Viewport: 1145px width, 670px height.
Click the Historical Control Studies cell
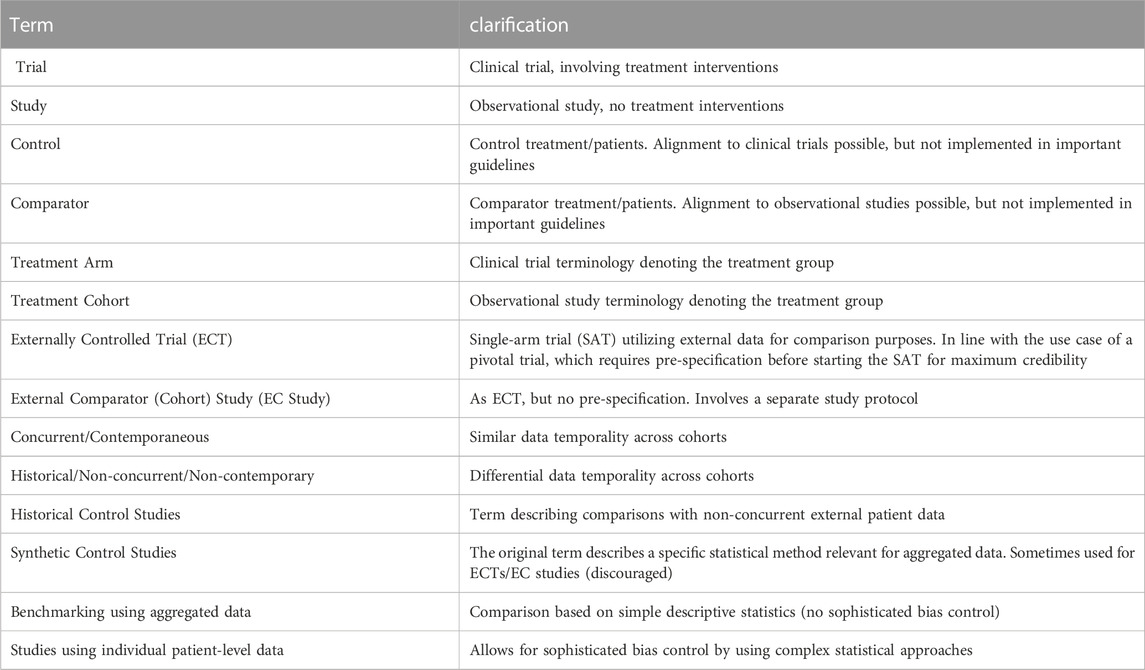(x=229, y=515)
